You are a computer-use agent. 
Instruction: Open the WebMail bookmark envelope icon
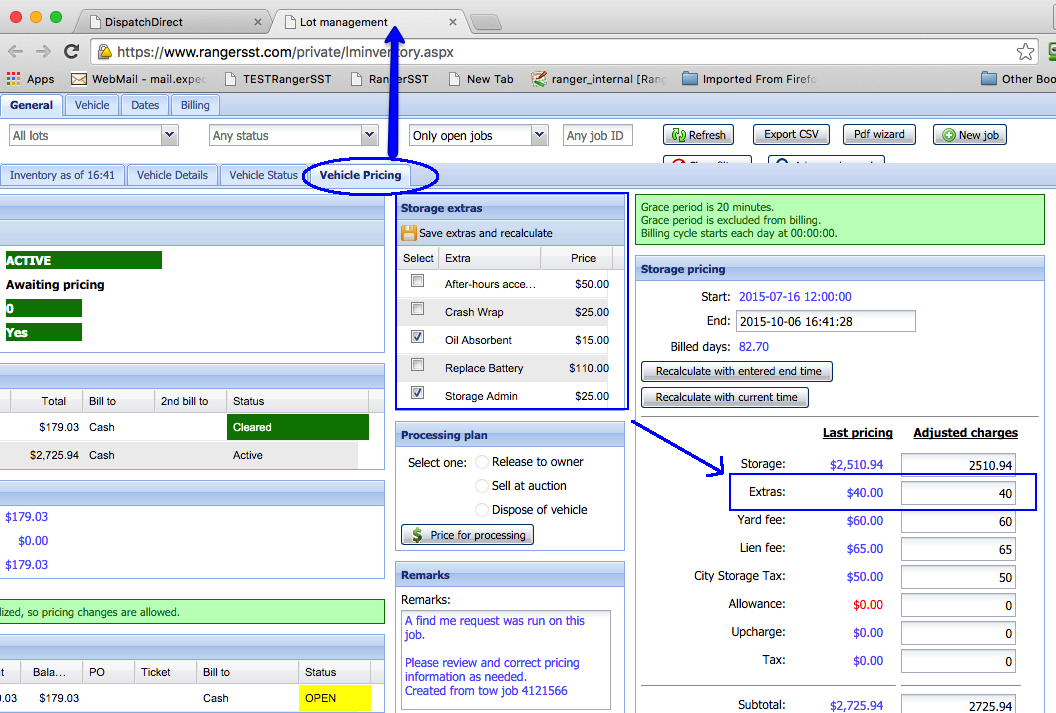[79, 79]
